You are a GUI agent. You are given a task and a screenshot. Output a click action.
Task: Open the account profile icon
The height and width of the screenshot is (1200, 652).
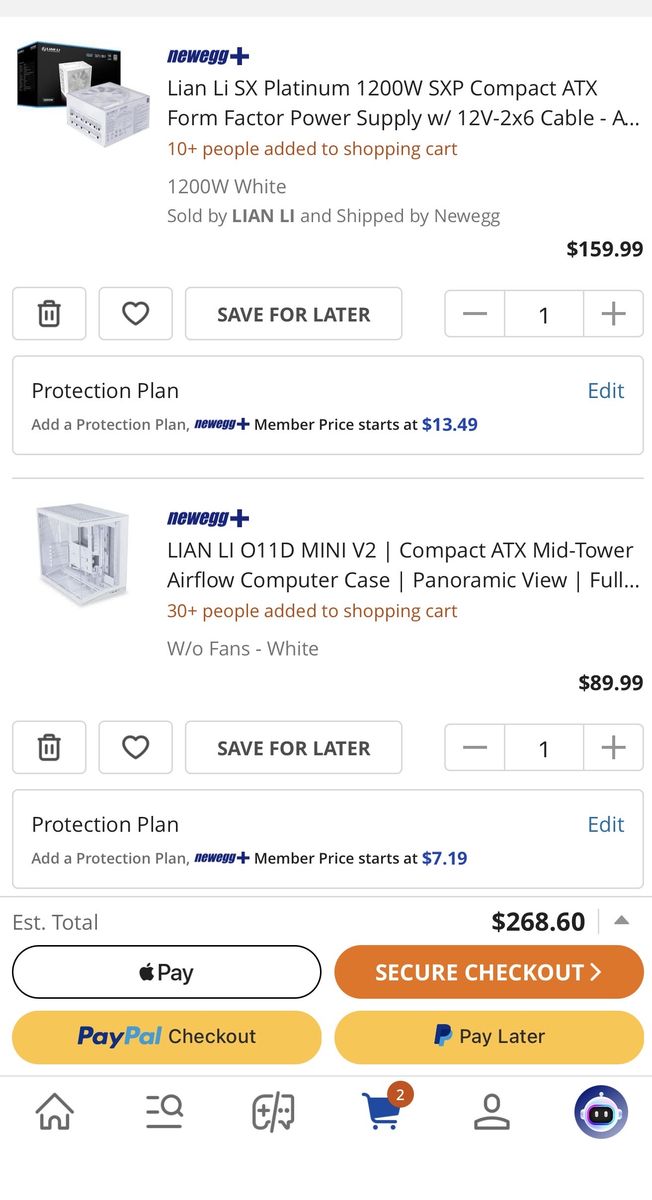coord(491,1111)
